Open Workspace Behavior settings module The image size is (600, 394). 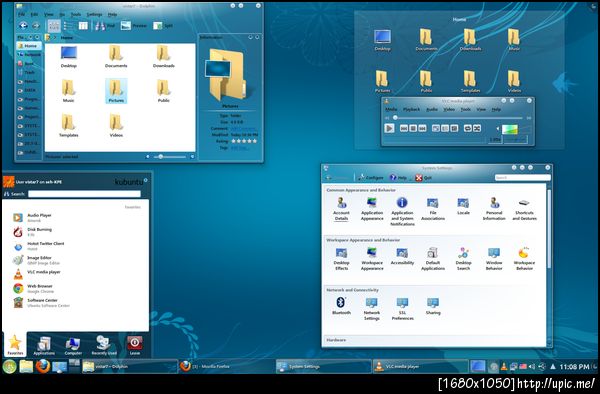[524, 259]
